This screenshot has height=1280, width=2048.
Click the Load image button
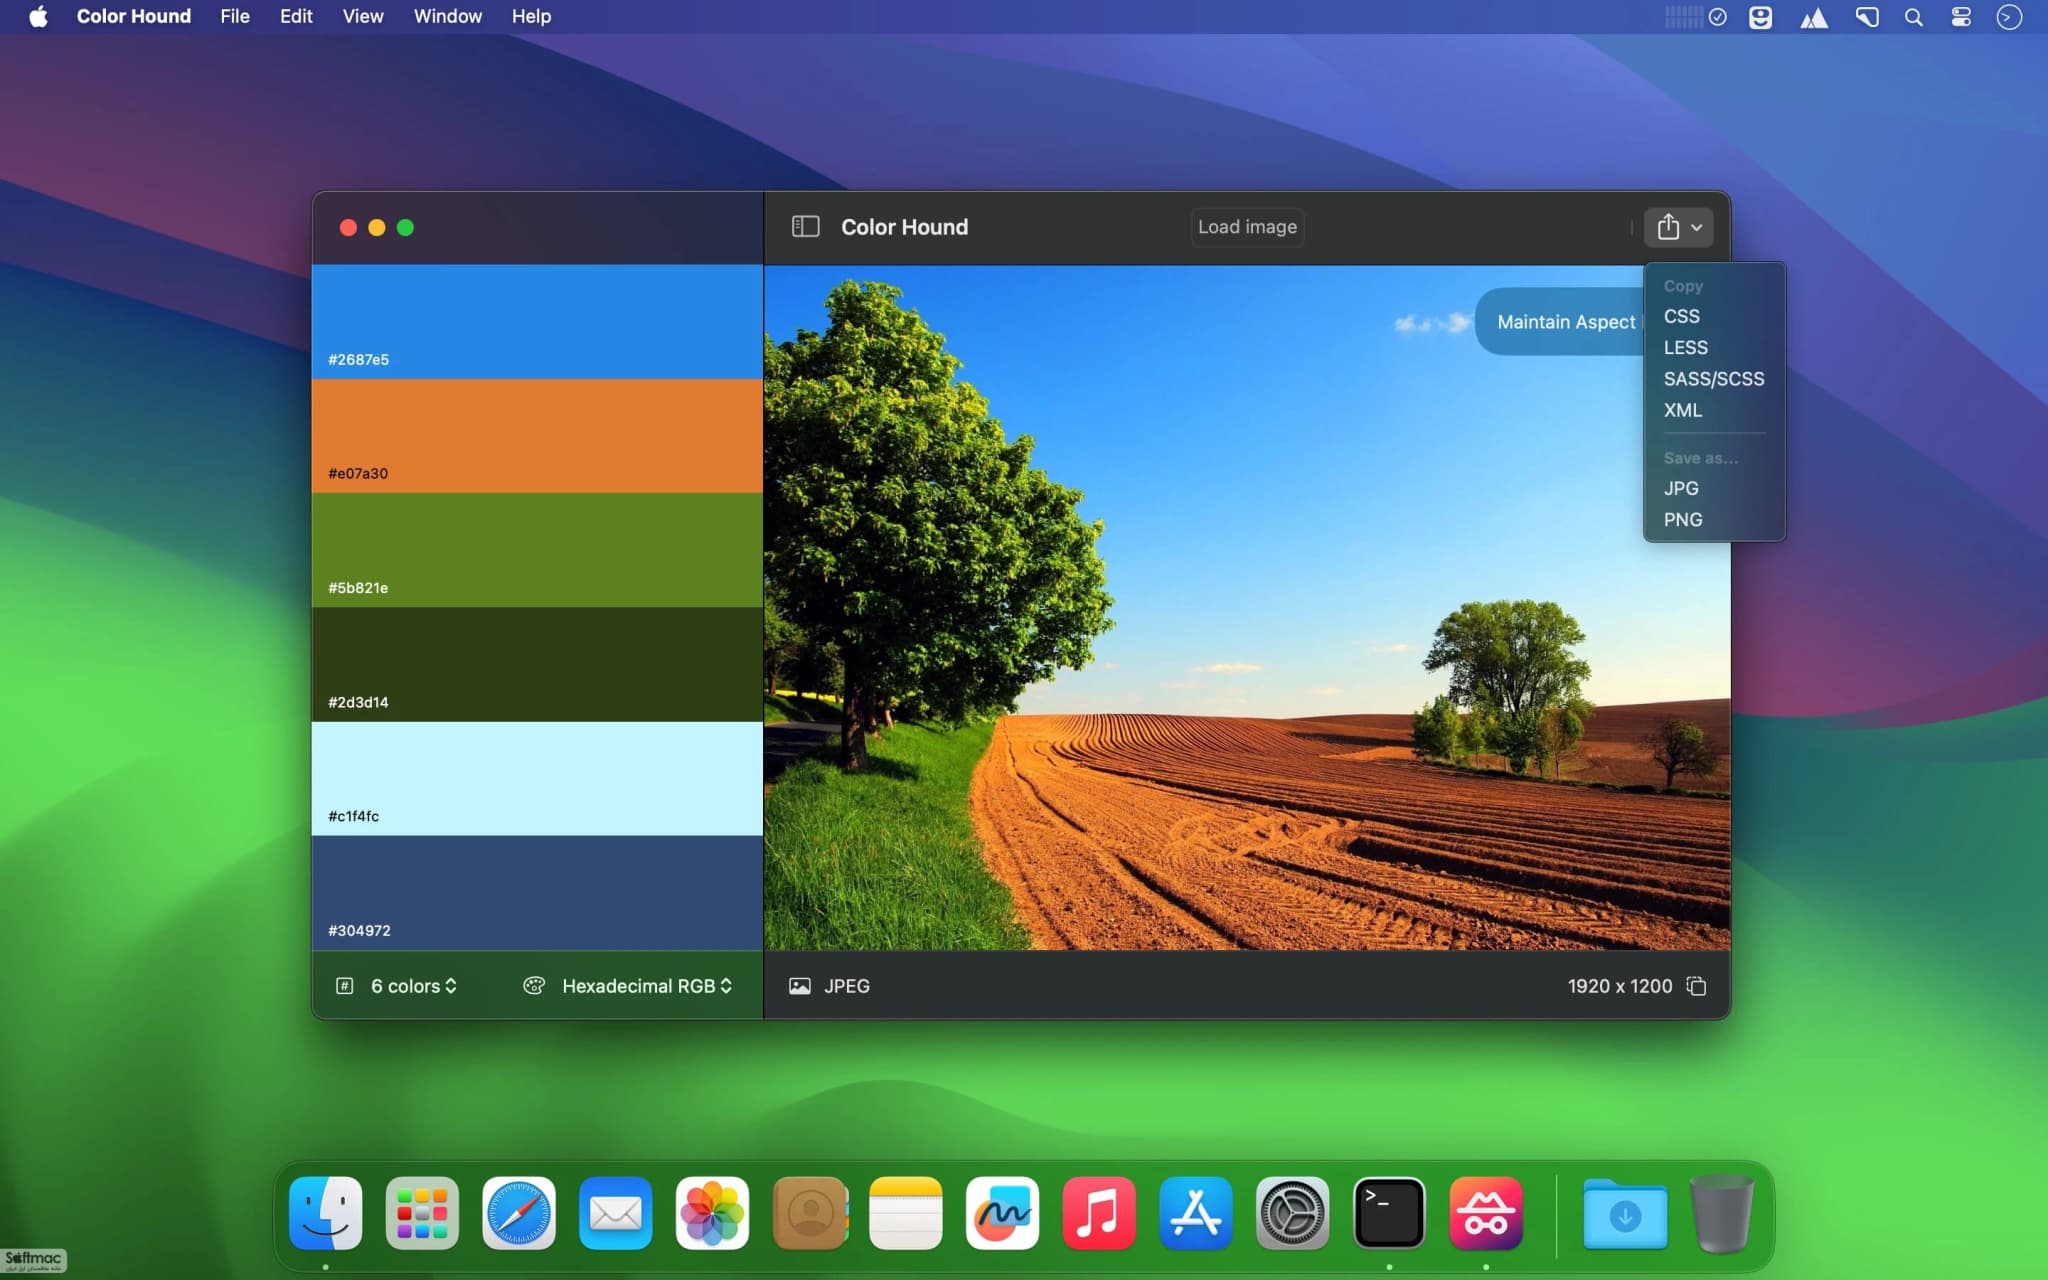[x=1247, y=227]
